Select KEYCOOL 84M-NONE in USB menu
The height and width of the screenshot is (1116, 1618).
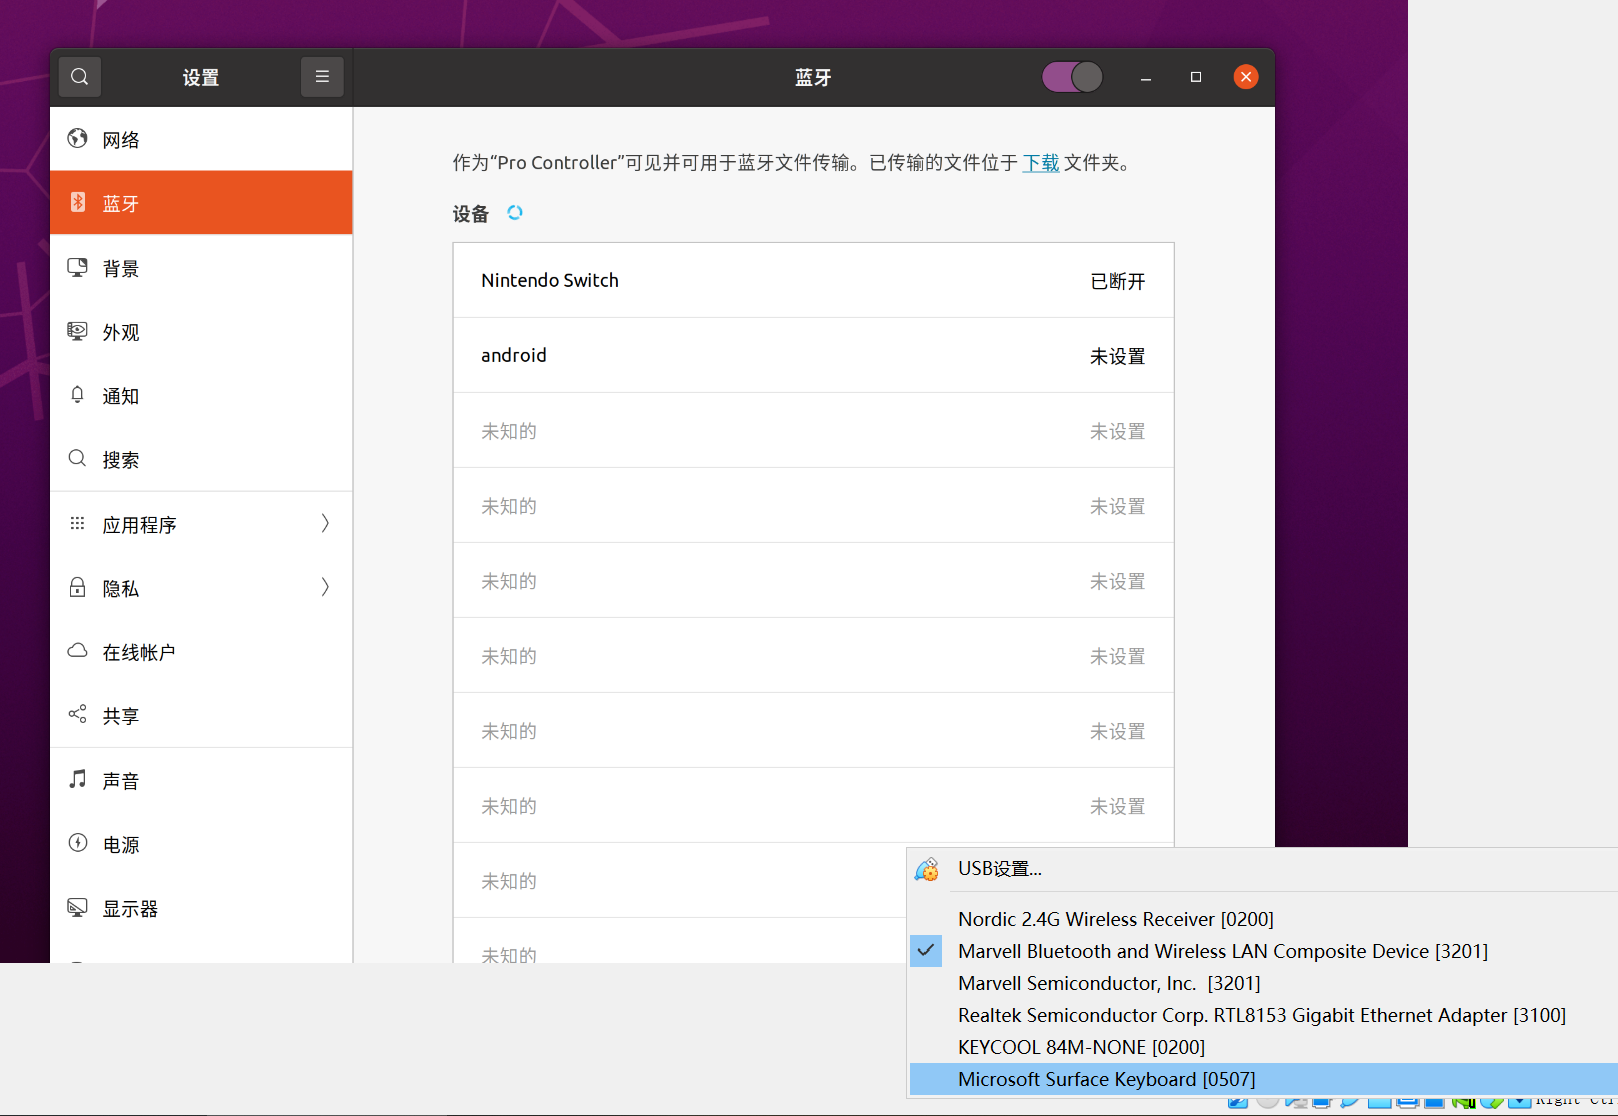(x=1081, y=1047)
